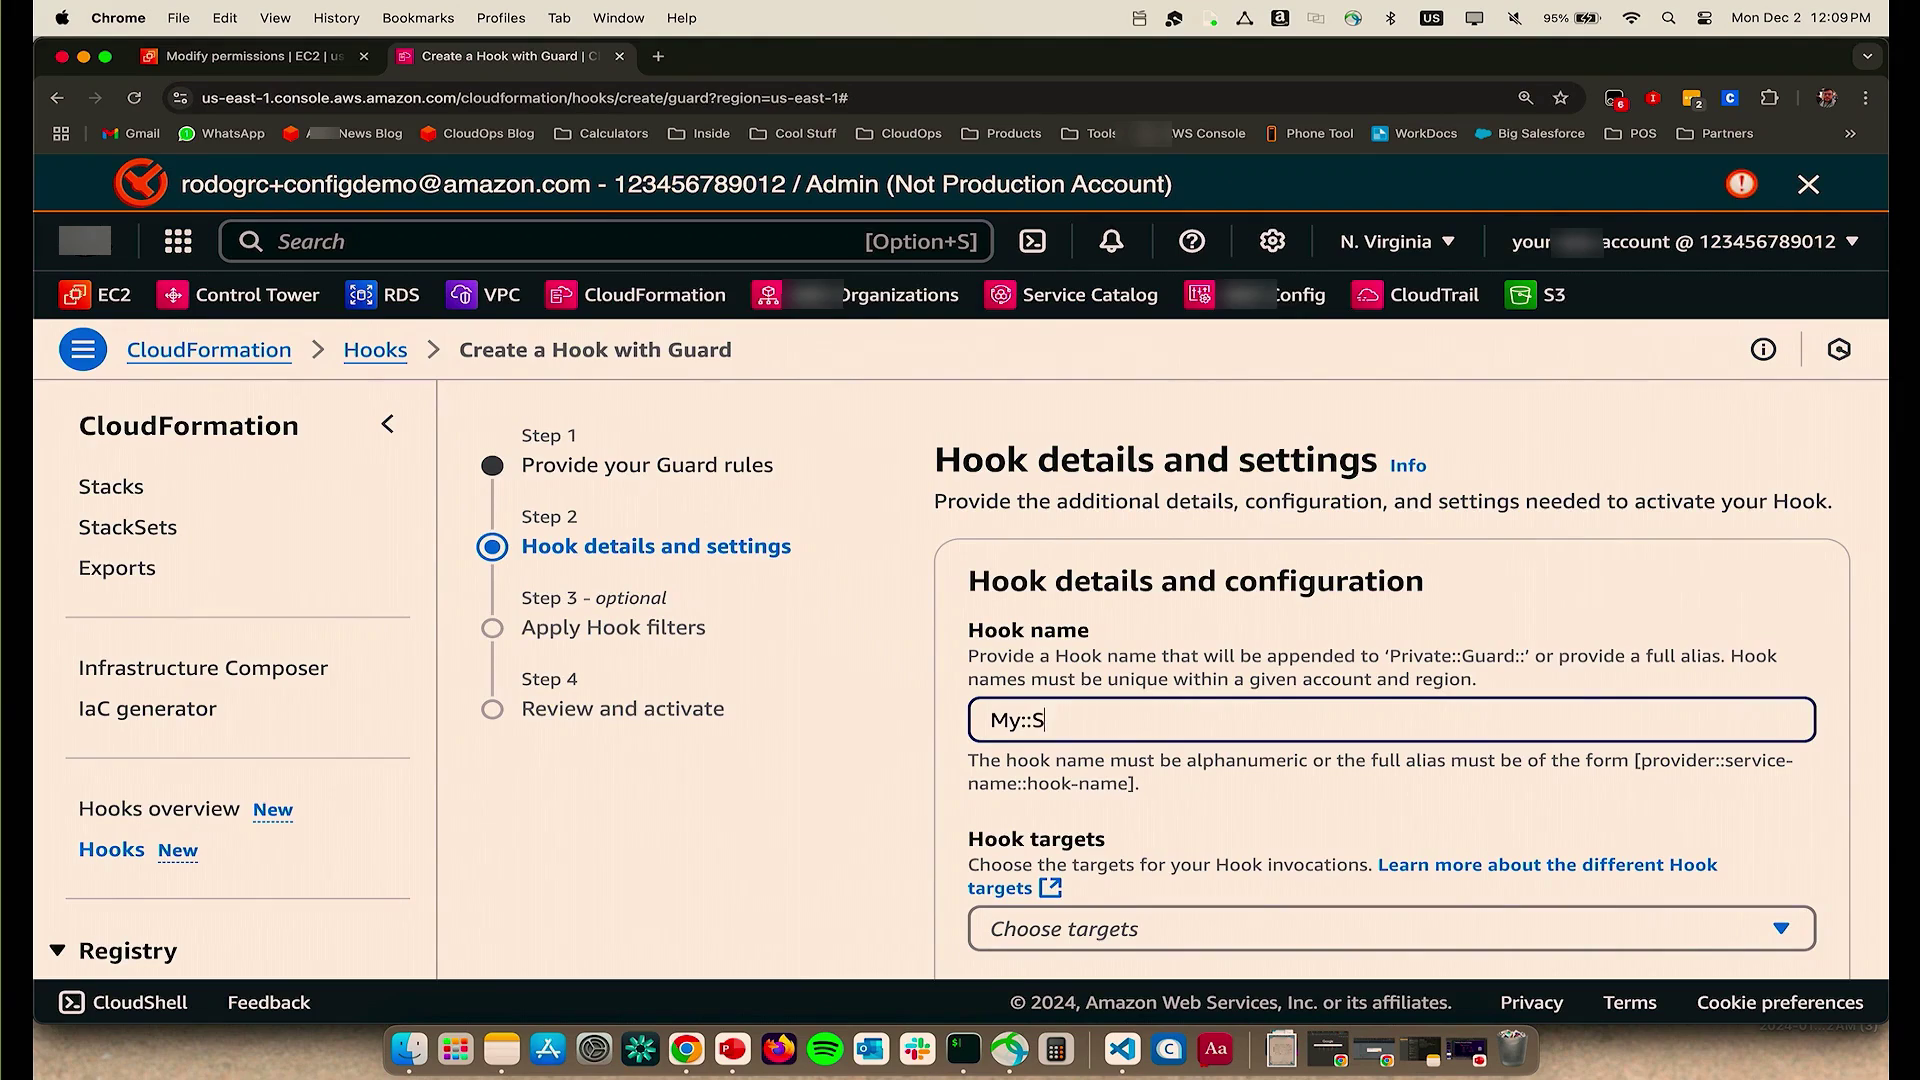Click the red alert icon in banner

[1741, 184]
